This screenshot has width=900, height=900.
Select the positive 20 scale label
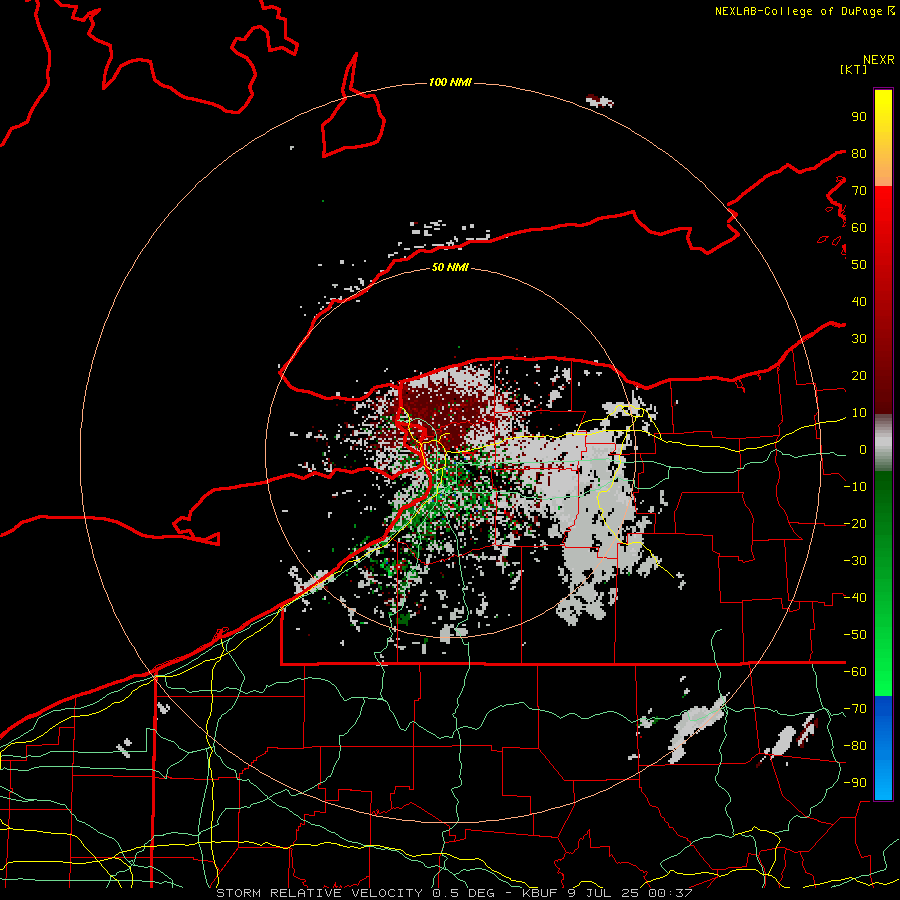point(859,375)
